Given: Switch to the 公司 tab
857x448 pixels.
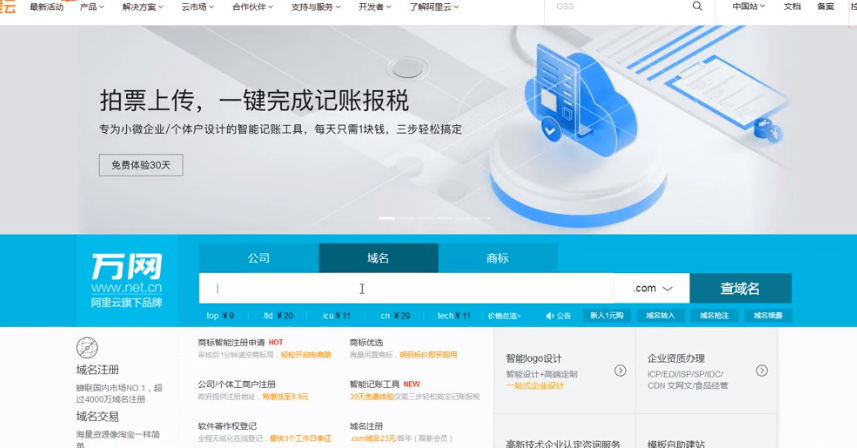Looking at the screenshot, I should [259, 258].
